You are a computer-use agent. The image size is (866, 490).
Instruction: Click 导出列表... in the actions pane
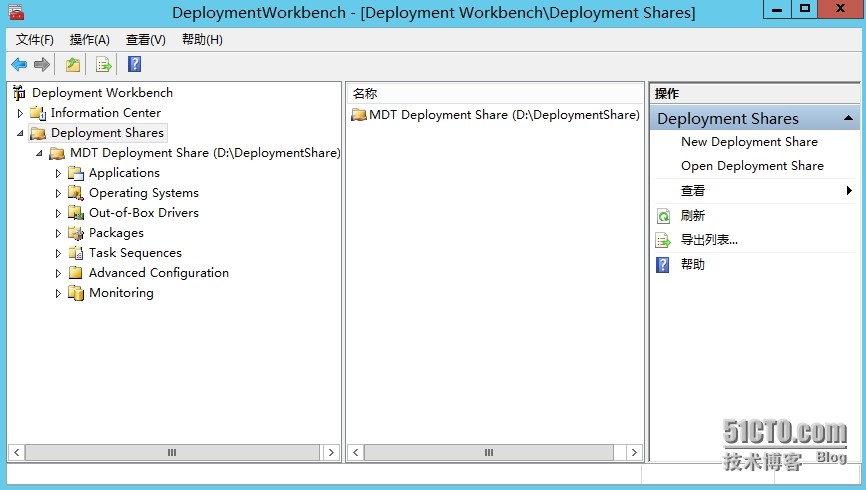(x=709, y=240)
